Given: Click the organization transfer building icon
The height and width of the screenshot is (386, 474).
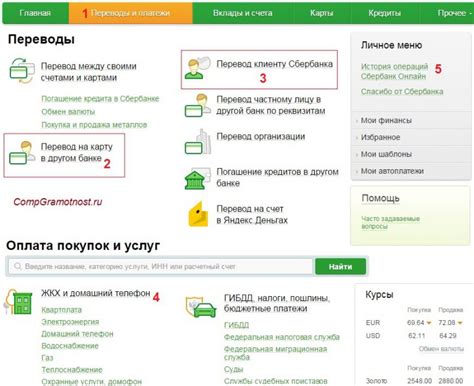Looking at the screenshot, I should (x=198, y=142).
